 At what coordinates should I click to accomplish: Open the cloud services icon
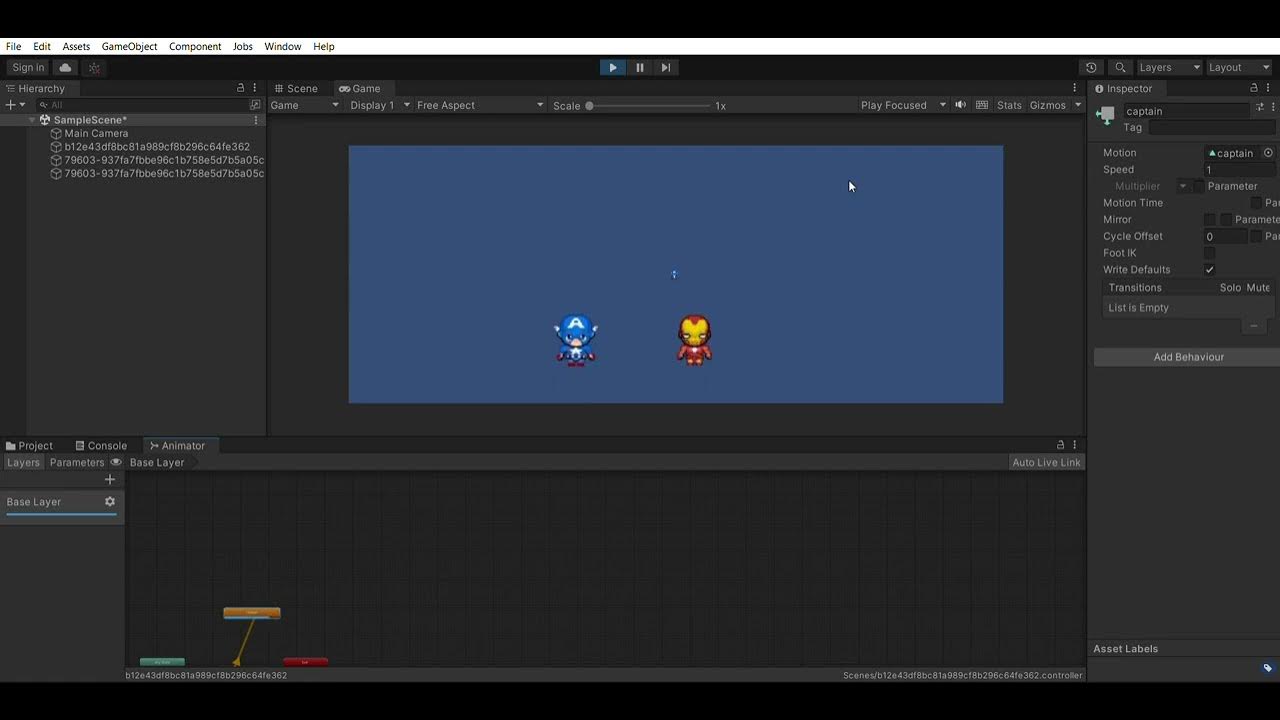tap(65, 67)
